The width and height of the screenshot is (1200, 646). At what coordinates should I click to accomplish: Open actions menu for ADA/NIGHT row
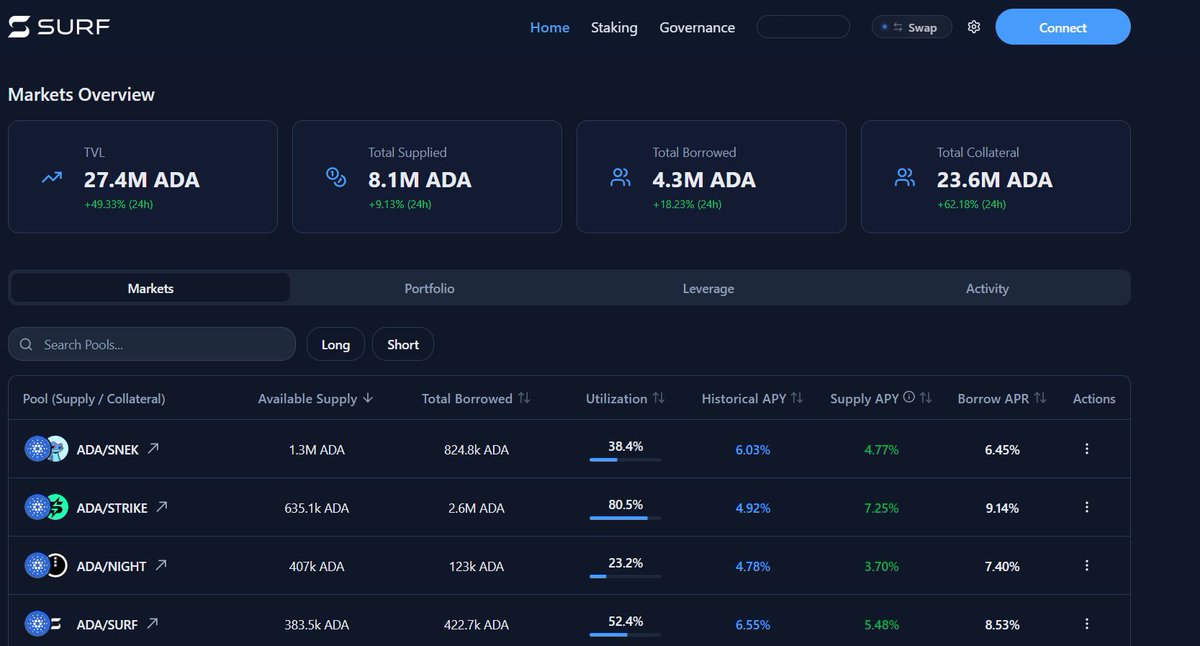pos(1087,565)
